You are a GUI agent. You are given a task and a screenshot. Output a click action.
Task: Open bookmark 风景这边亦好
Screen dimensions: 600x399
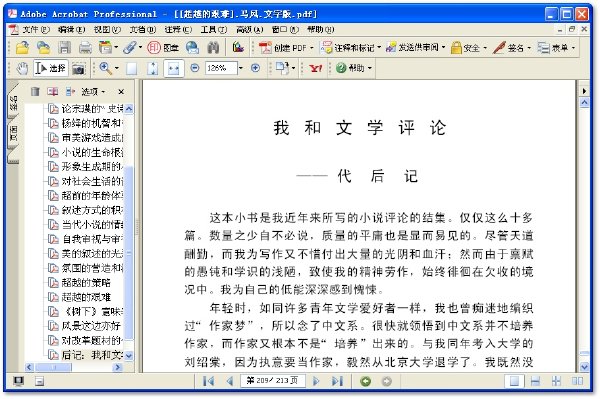coord(91,326)
